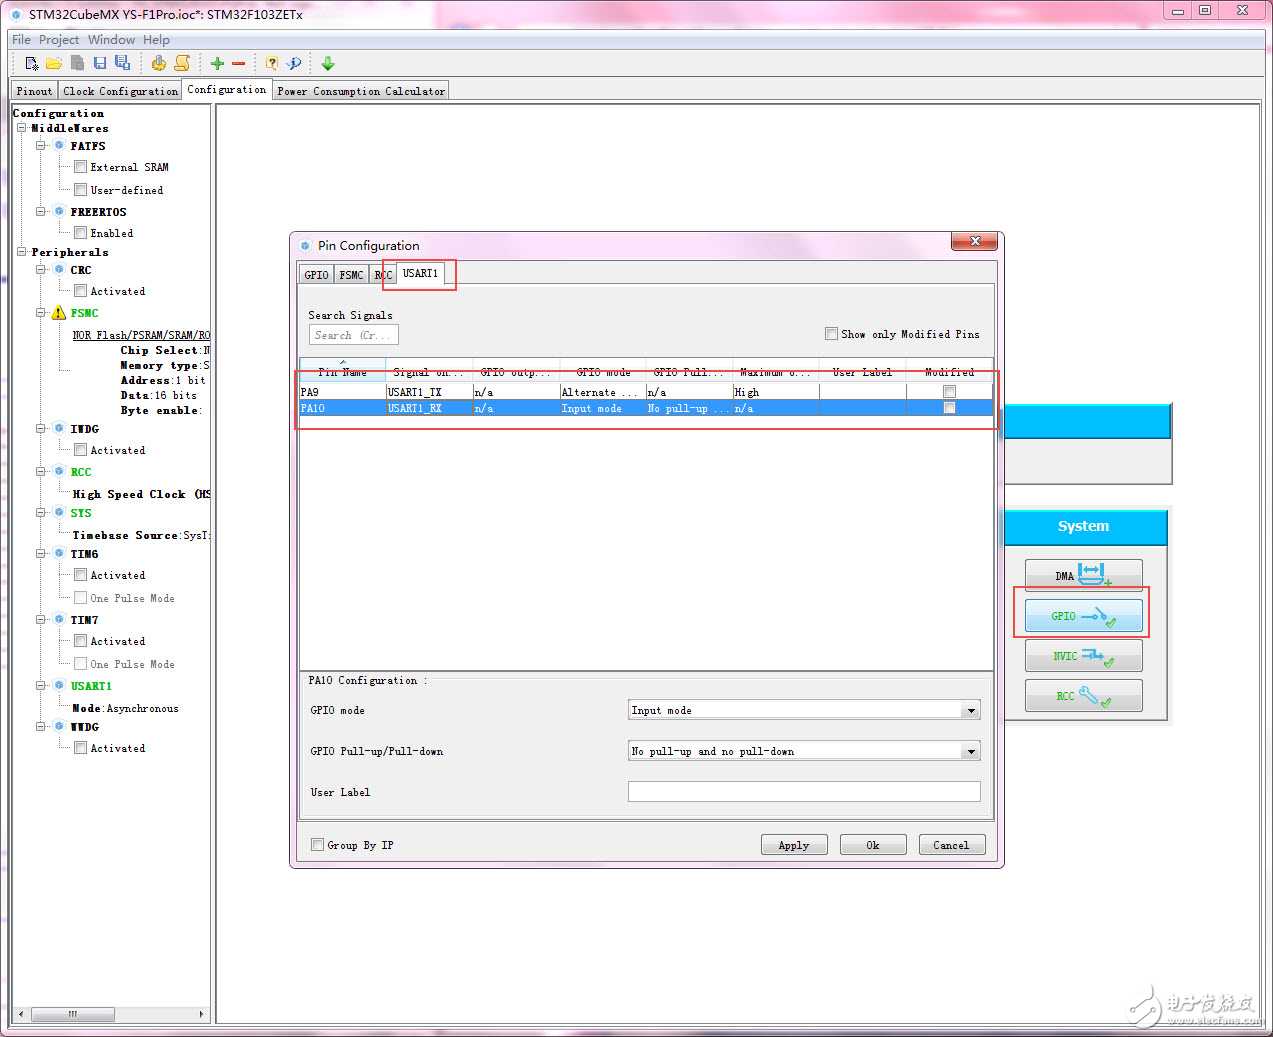Open the DMA system configuration button
This screenshot has width=1273, height=1037.
[1083, 576]
